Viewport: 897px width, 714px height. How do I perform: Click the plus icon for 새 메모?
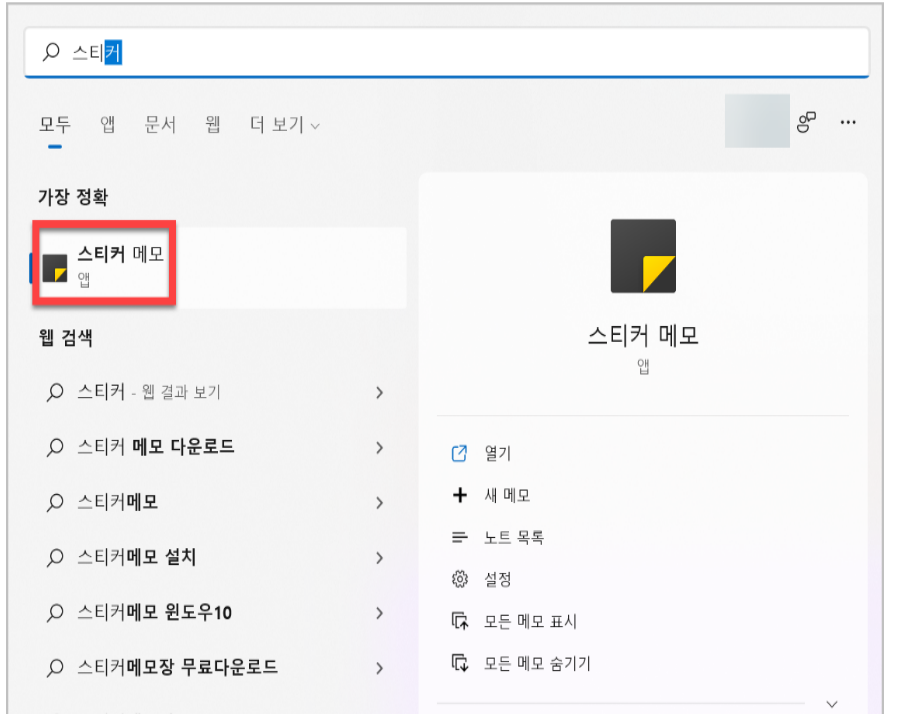tap(460, 495)
